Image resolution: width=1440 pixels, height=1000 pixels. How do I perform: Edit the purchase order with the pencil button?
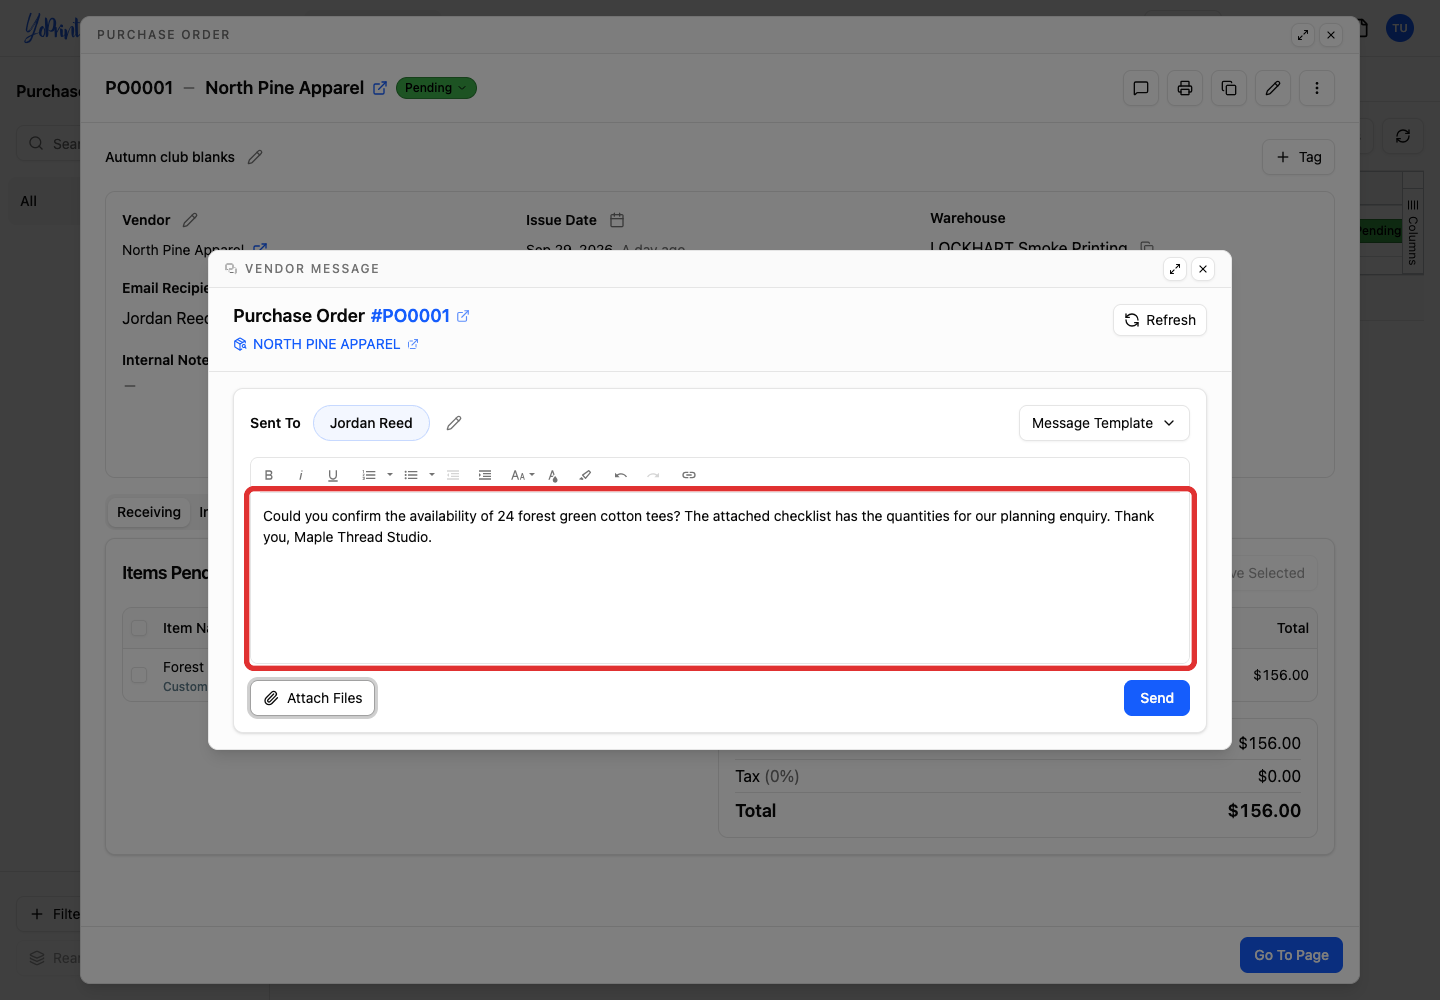pyautogui.click(x=1273, y=88)
